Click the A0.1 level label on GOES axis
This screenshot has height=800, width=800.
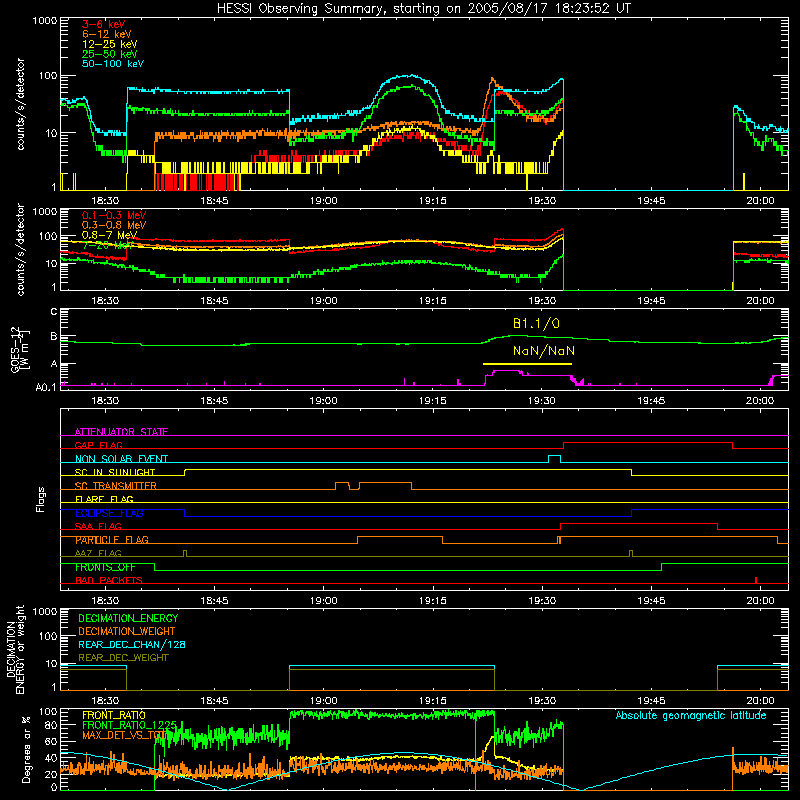point(46,387)
